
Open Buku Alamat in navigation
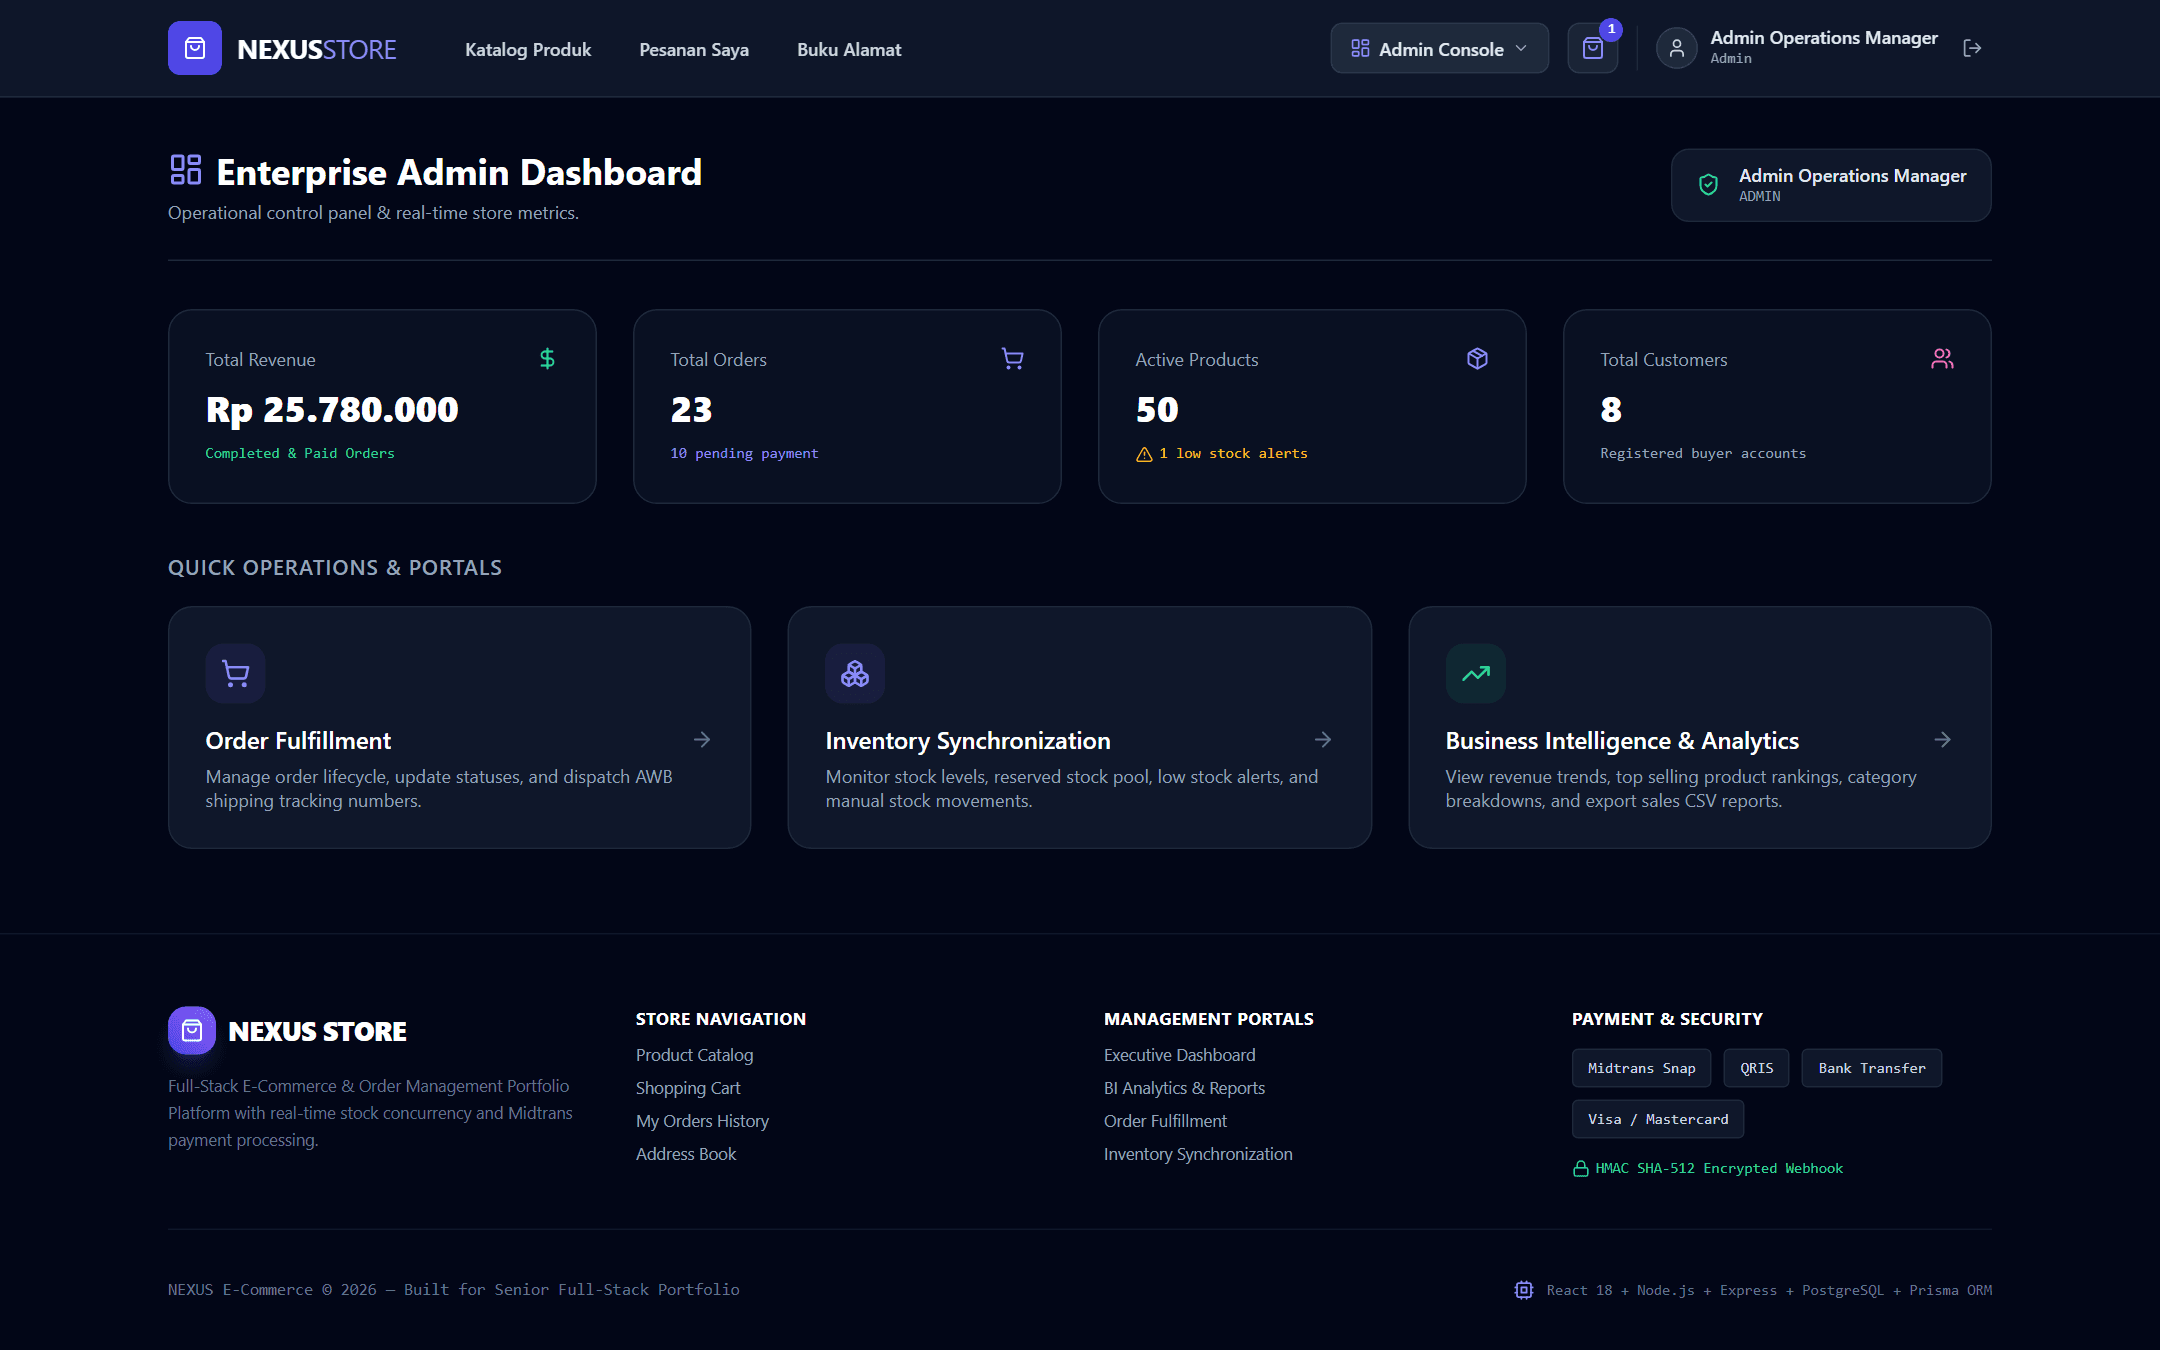coord(849,49)
